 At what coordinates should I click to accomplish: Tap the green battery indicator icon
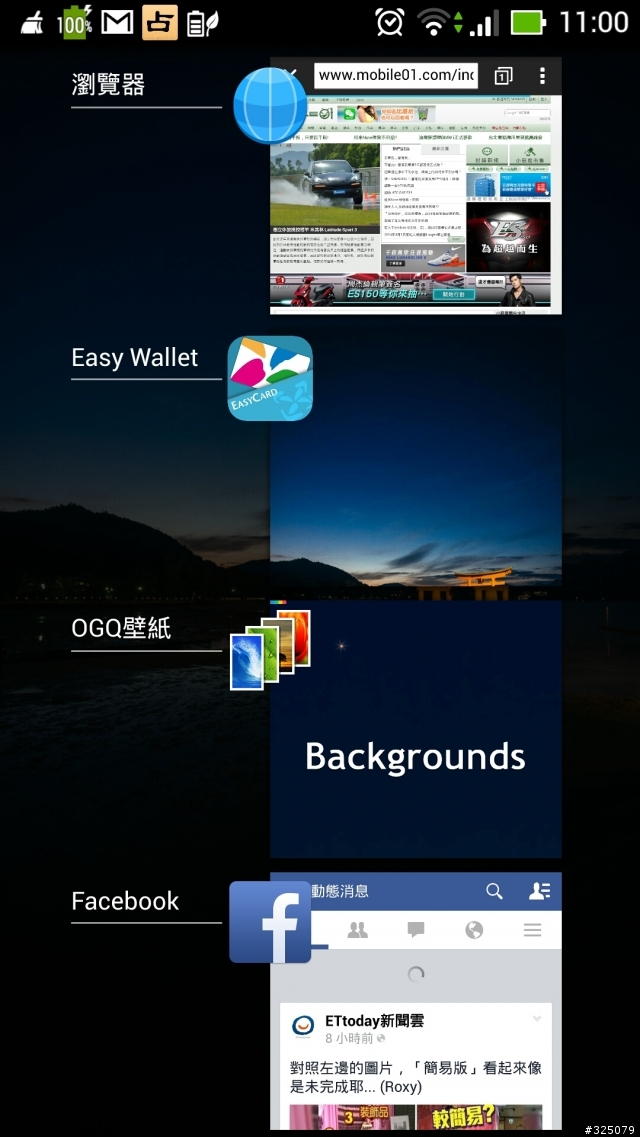click(528, 22)
